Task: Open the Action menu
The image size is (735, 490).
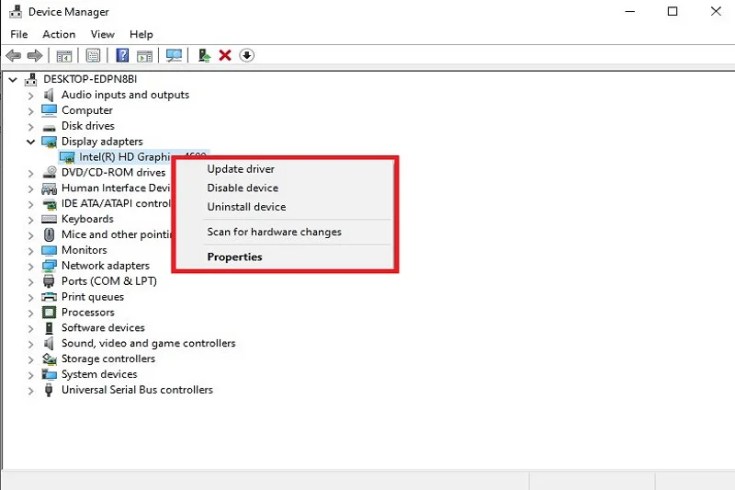Action: (x=59, y=34)
